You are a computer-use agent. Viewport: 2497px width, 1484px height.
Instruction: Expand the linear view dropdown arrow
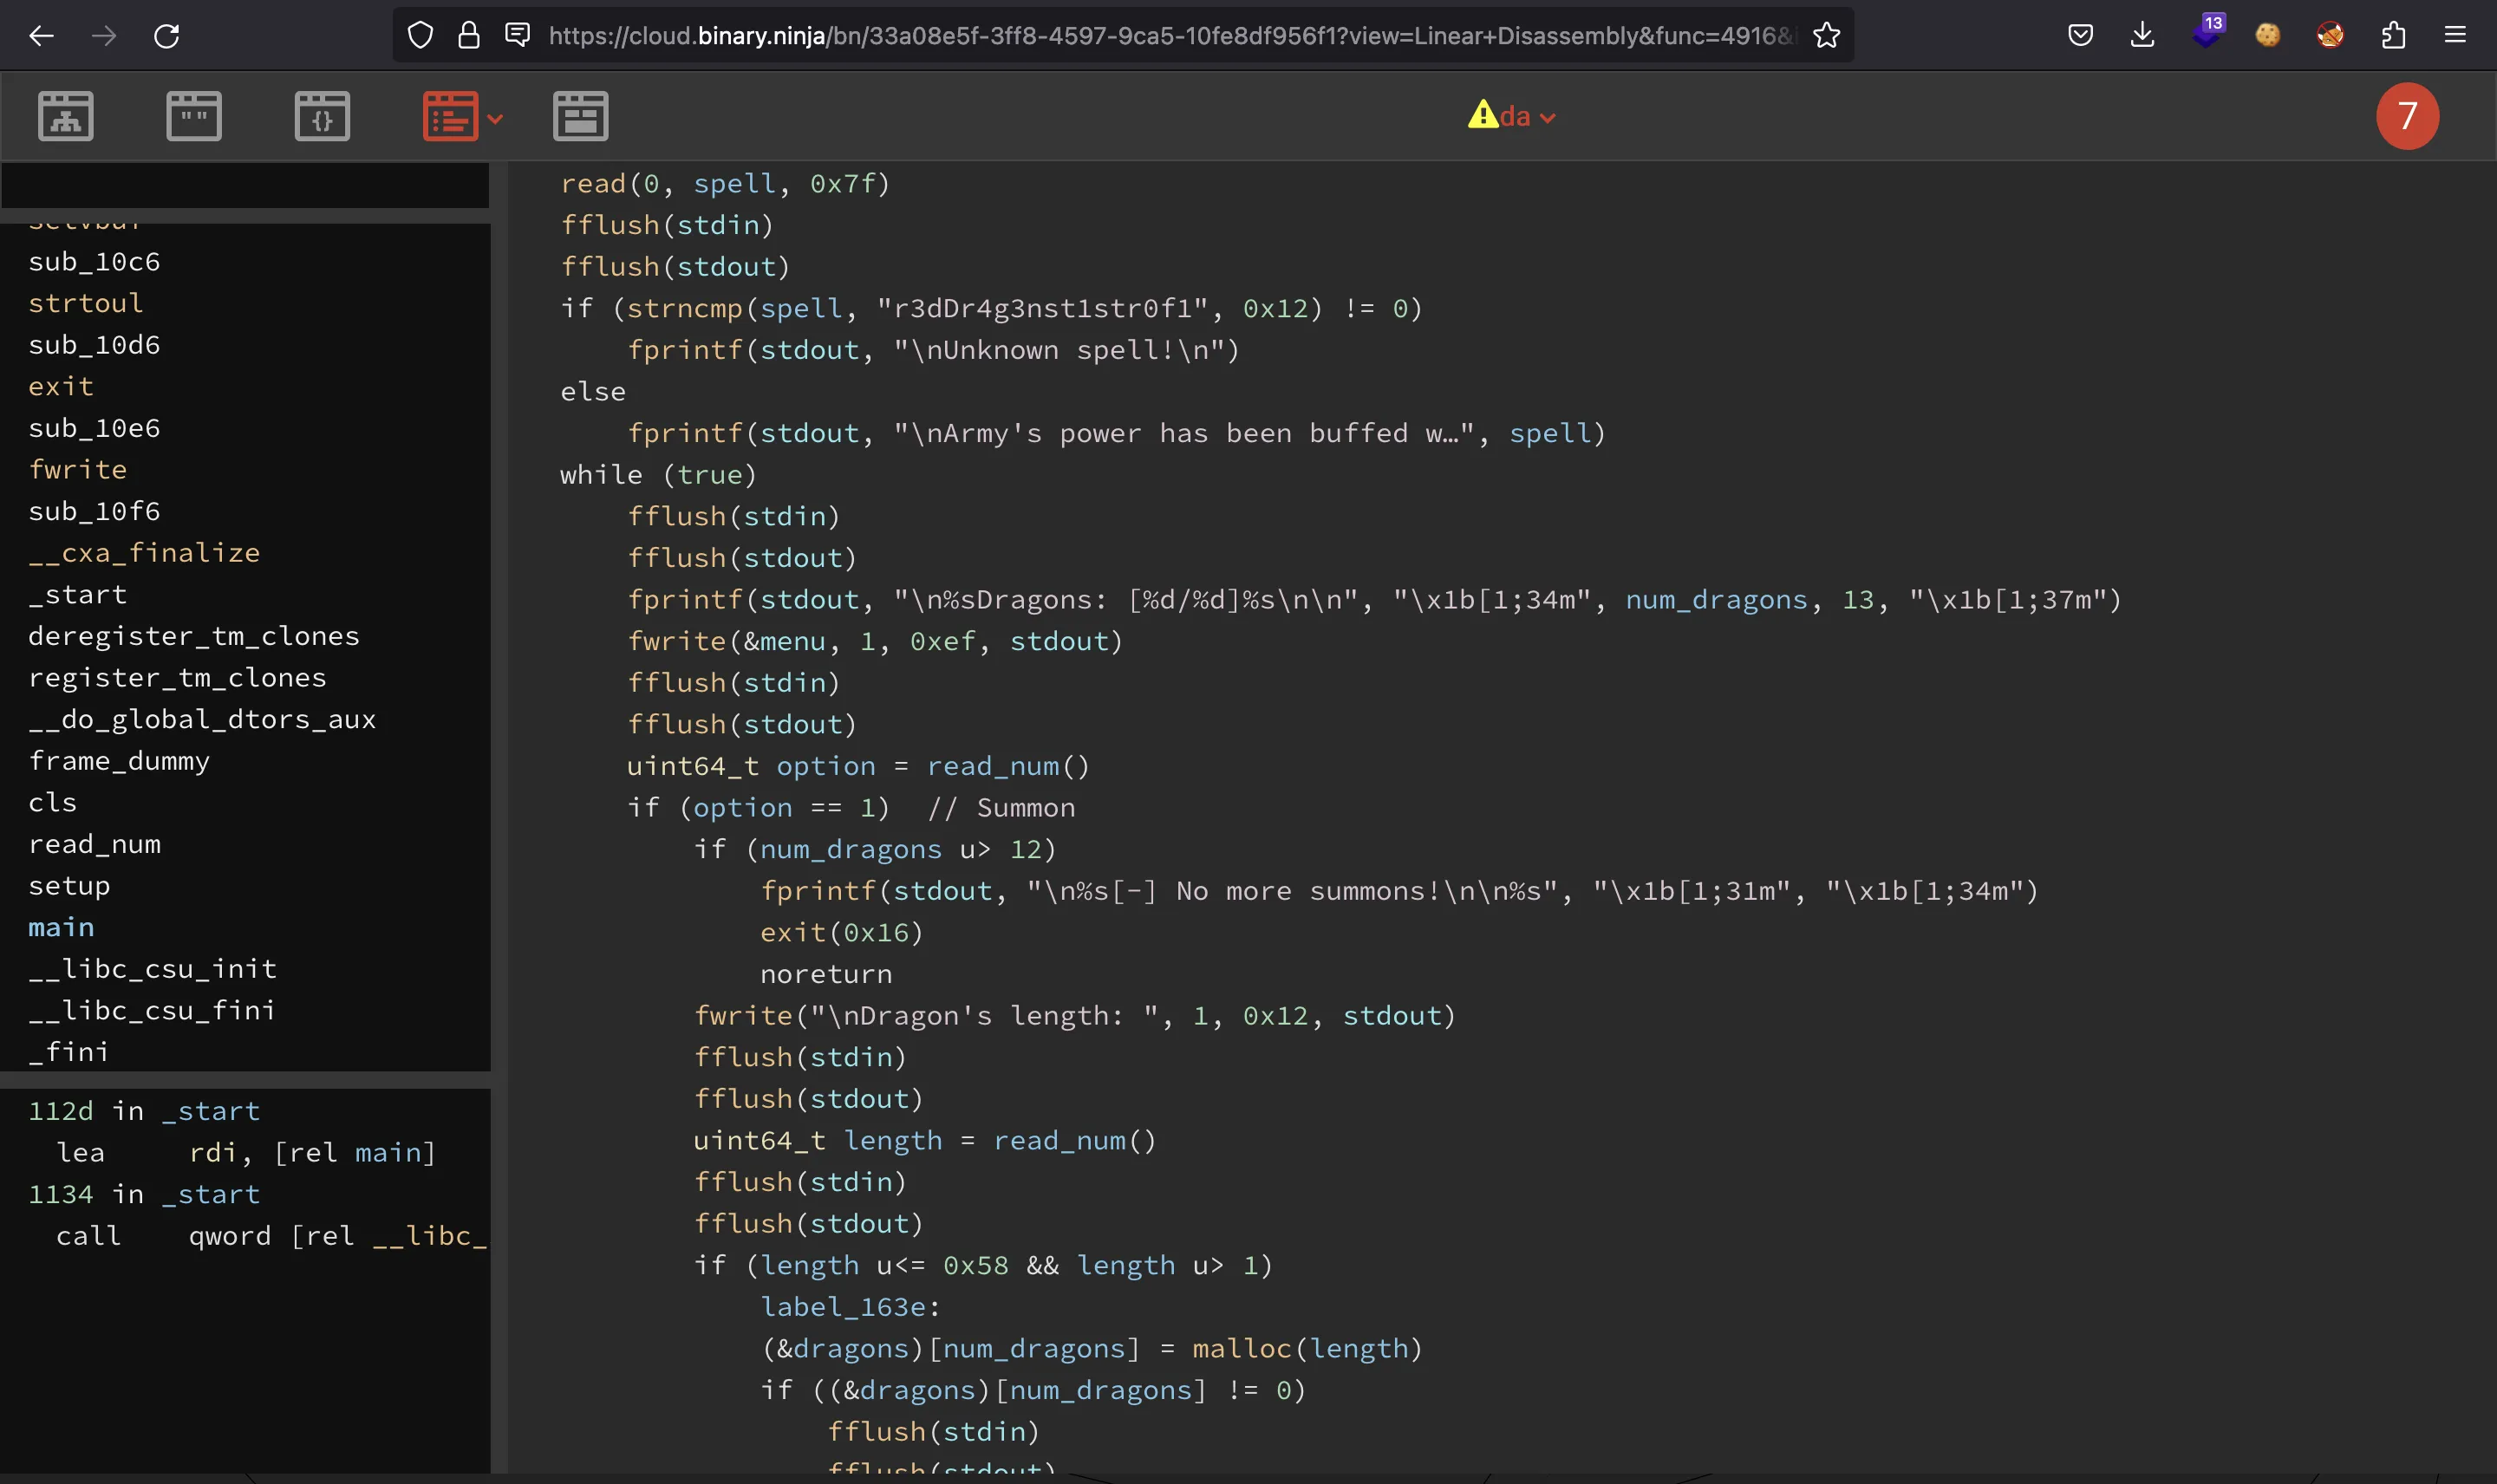[495, 119]
